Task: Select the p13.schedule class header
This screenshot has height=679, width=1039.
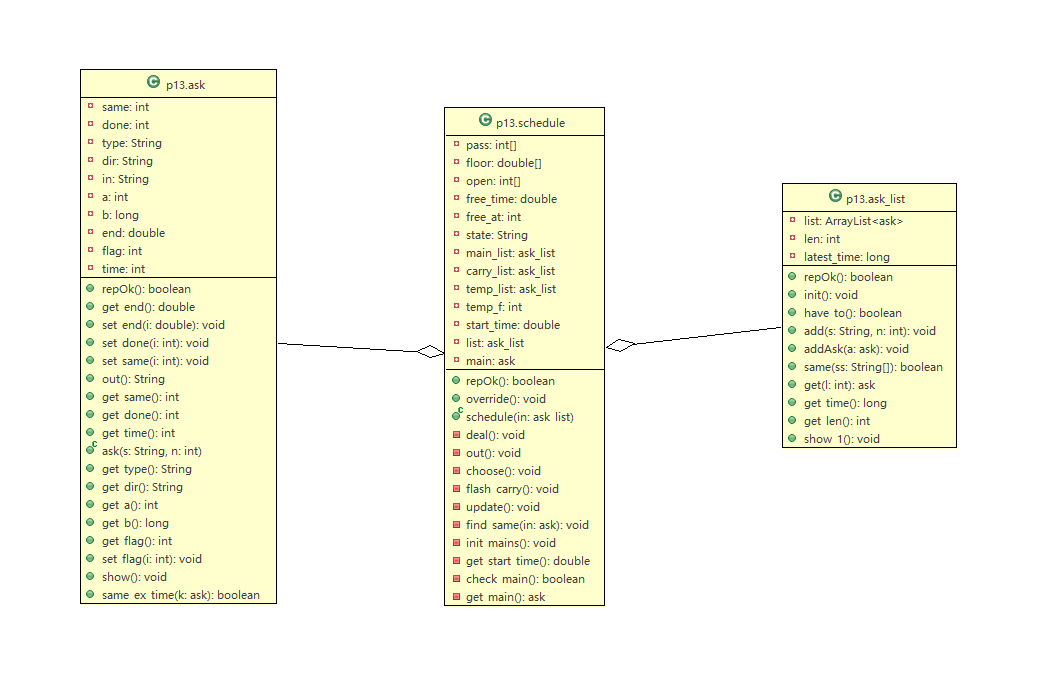Action: pyautogui.click(x=530, y=123)
